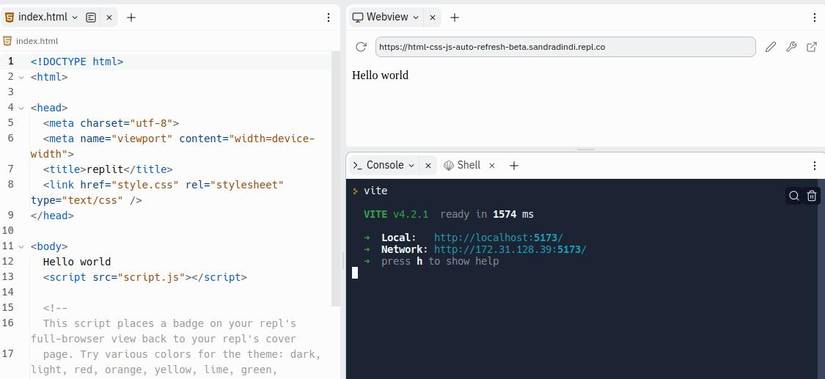The height and width of the screenshot is (379, 825).
Task: Expand the index.html tab dropdown chevron
Action: point(75,17)
